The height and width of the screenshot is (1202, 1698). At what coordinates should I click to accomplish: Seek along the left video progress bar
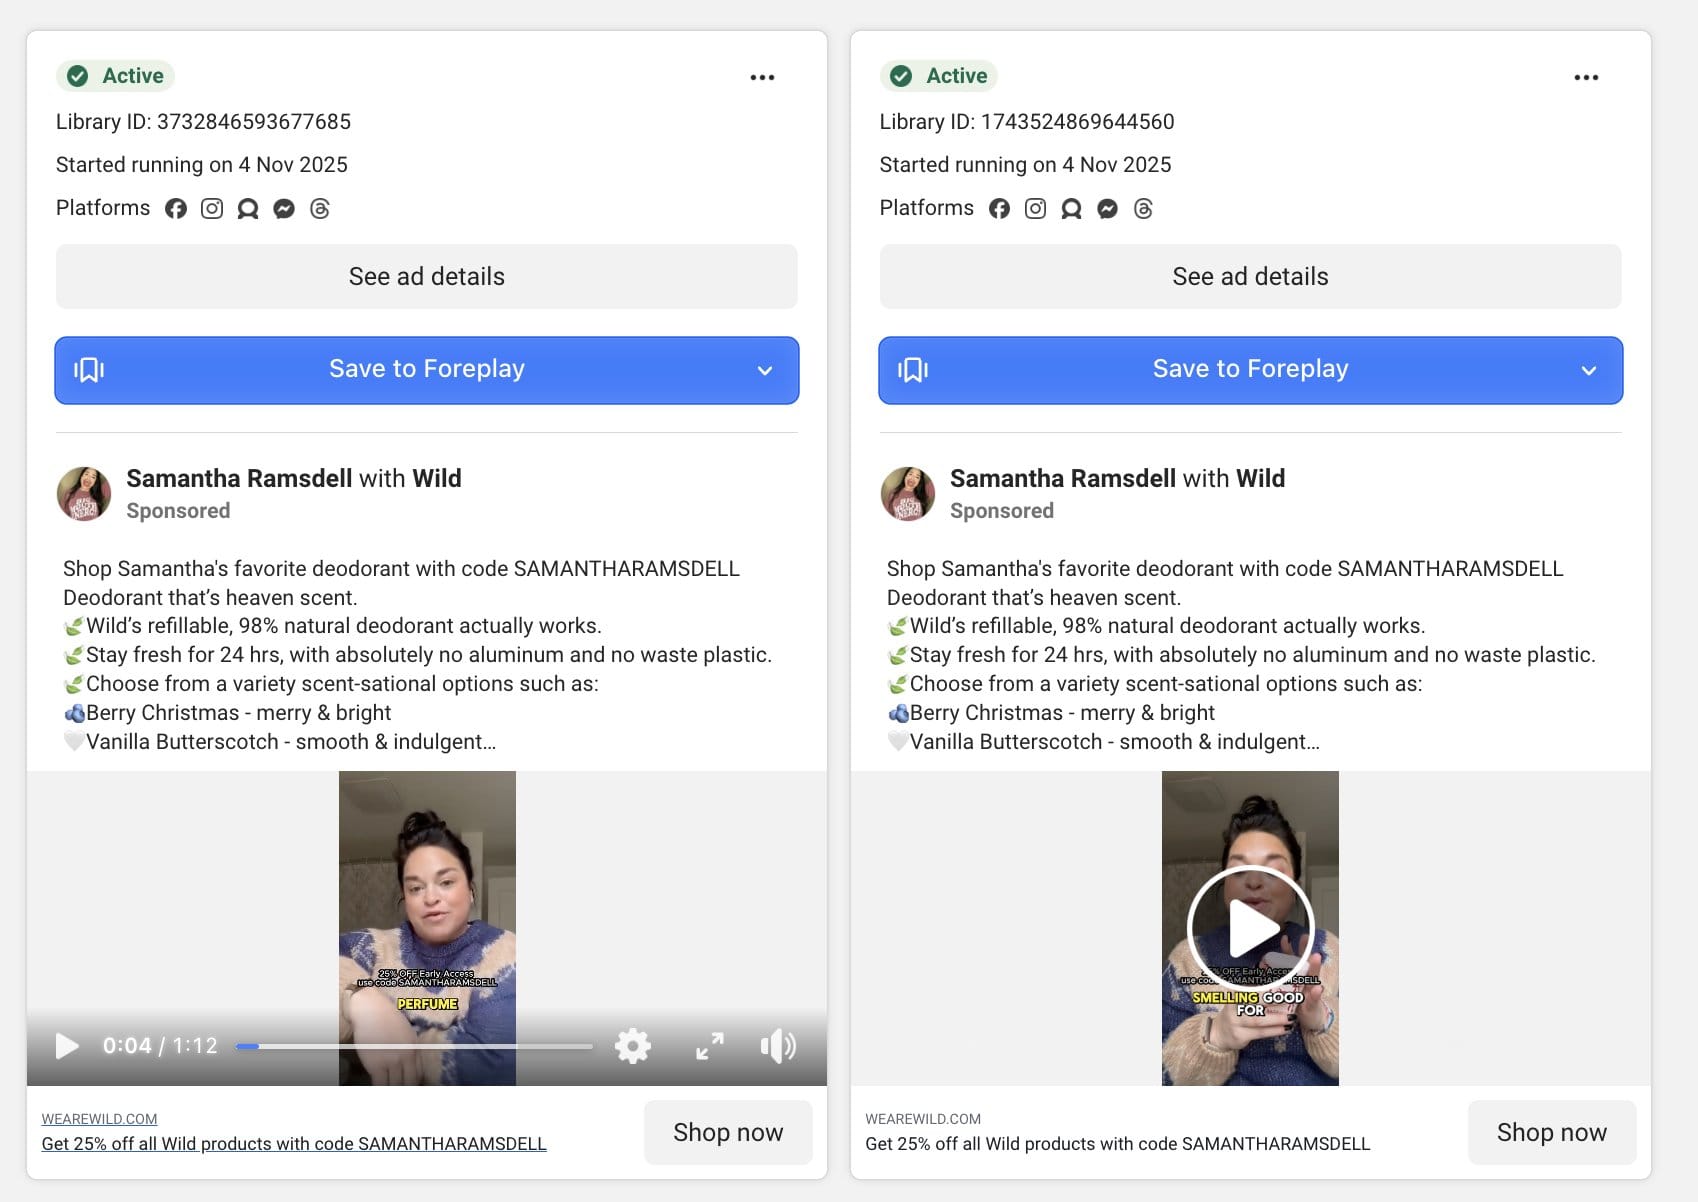[x=415, y=1046]
